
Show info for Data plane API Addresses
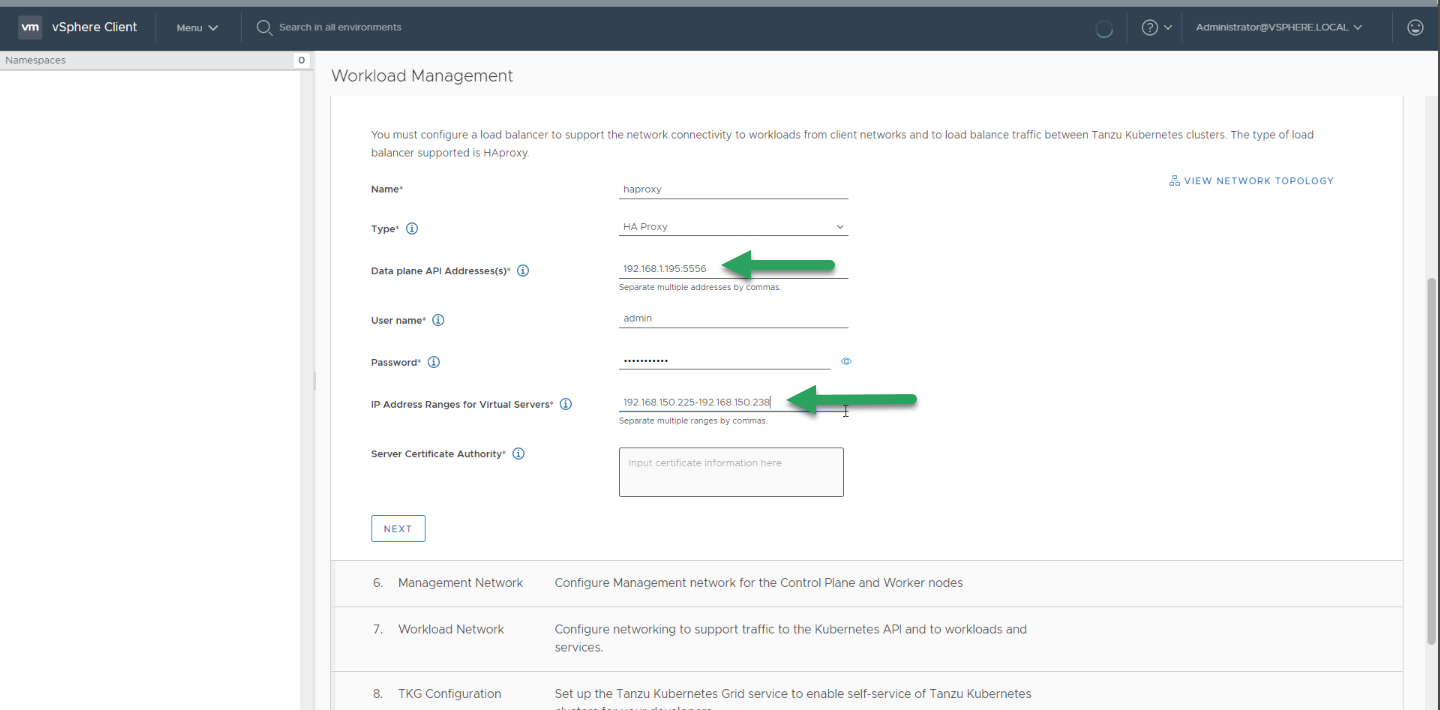(x=523, y=271)
